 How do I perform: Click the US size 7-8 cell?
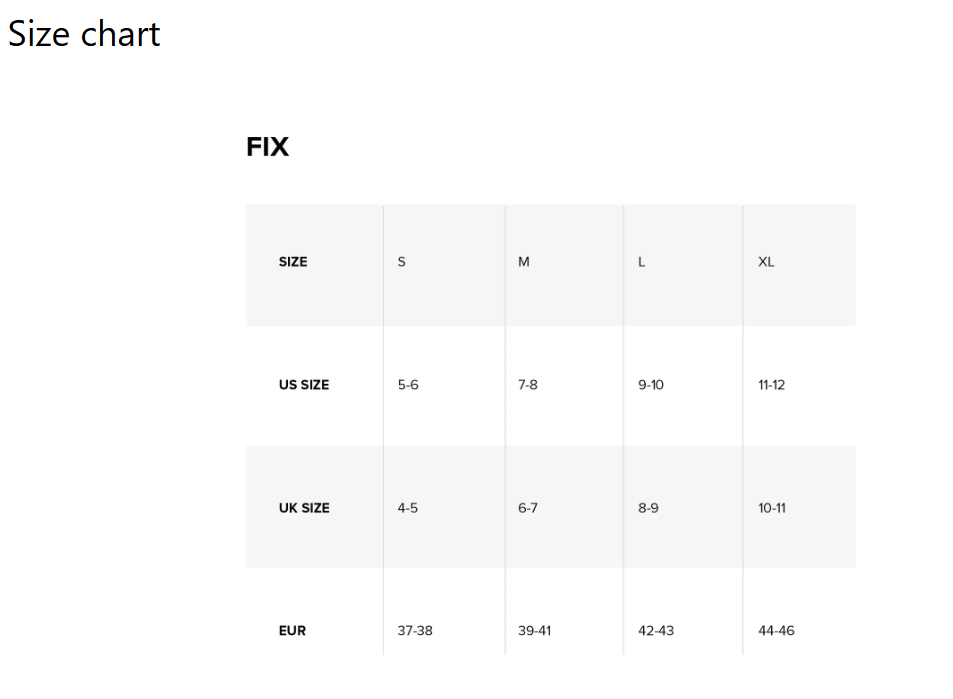click(528, 385)
